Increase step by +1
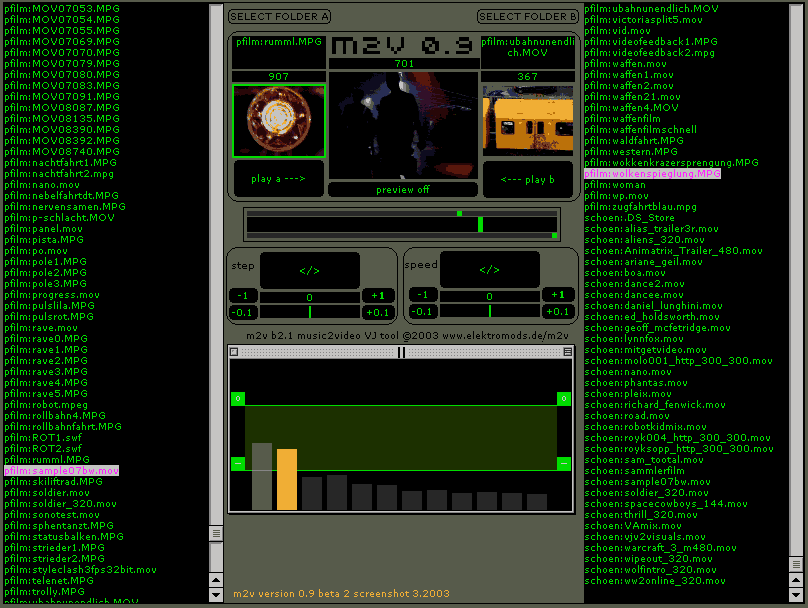 tap(377, 295)
